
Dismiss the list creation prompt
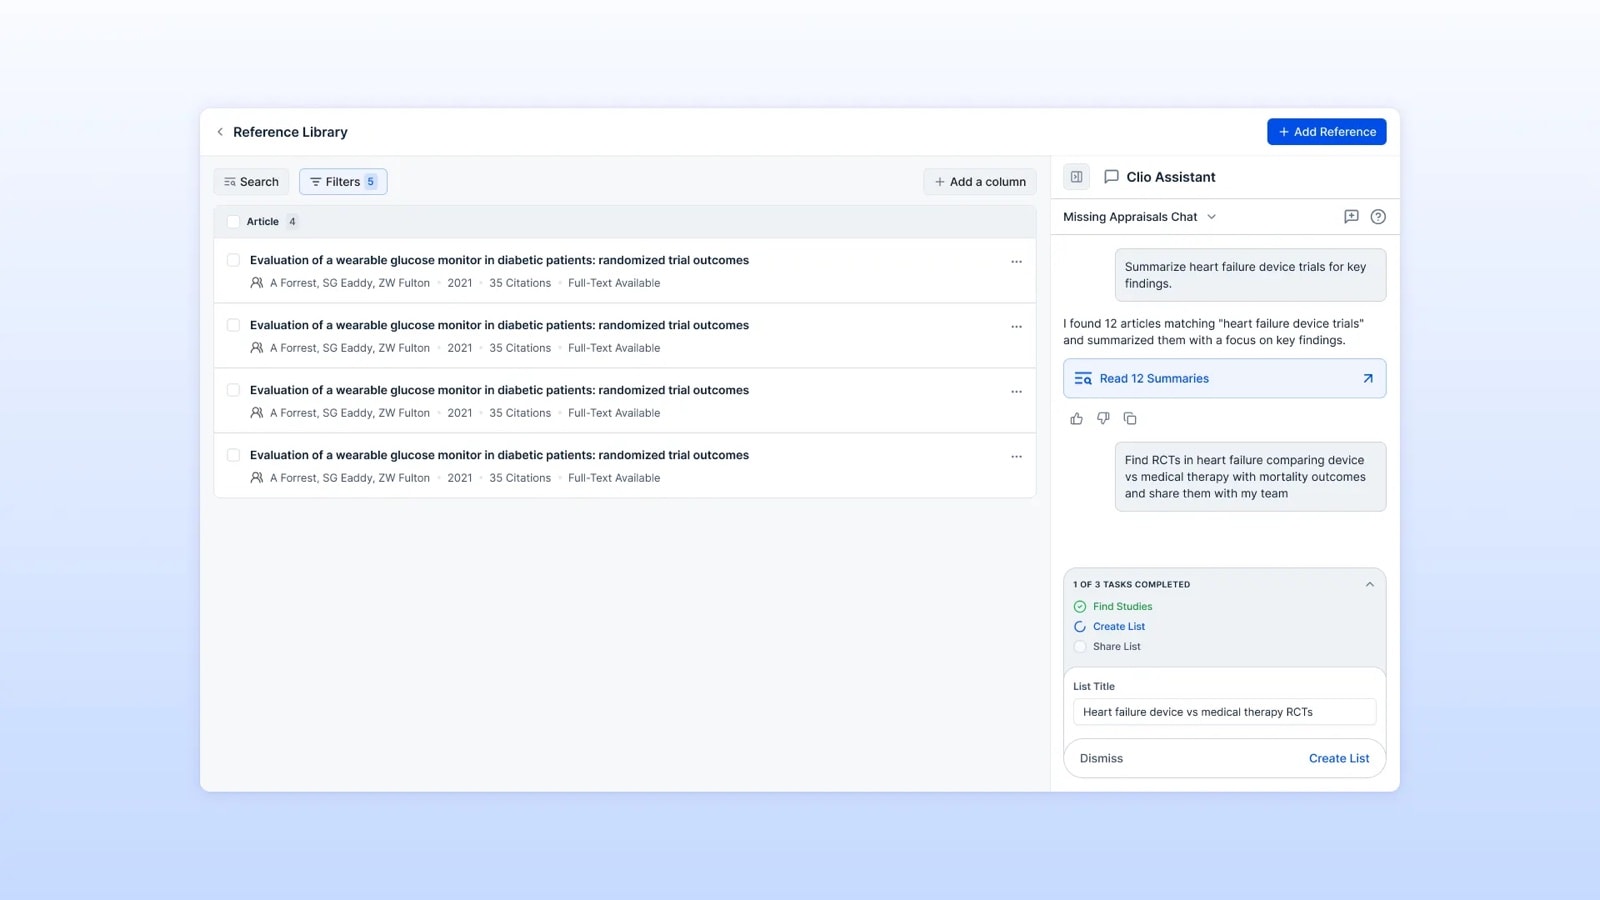(x=1101, y=759)
